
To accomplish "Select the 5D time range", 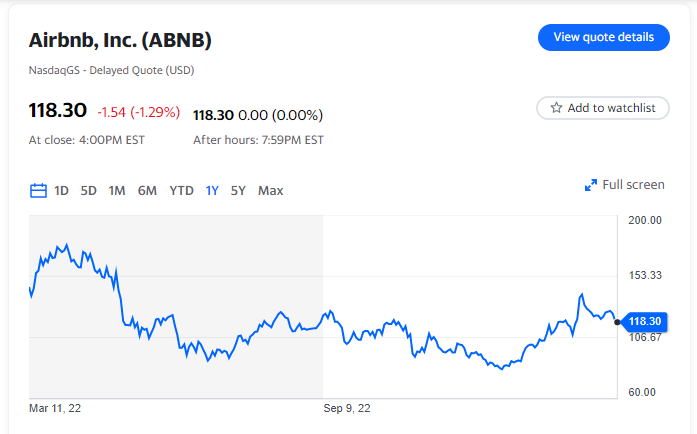I will click(89, 190).
